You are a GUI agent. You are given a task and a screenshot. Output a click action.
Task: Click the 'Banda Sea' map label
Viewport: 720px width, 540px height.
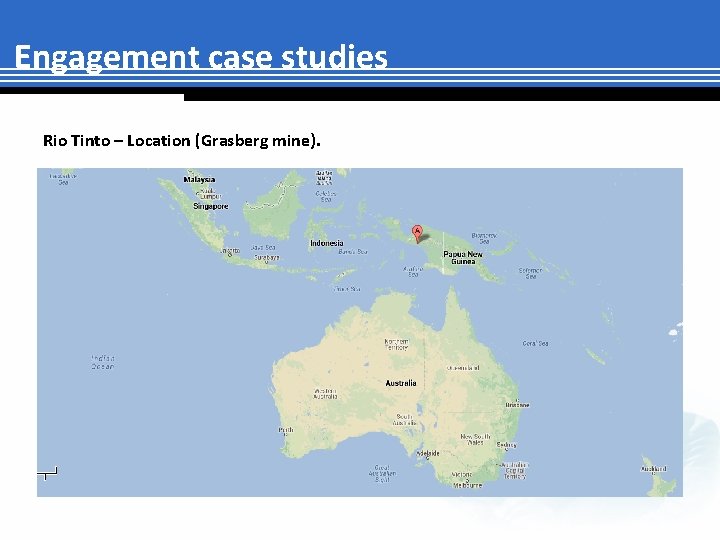(x=353, y=252)
